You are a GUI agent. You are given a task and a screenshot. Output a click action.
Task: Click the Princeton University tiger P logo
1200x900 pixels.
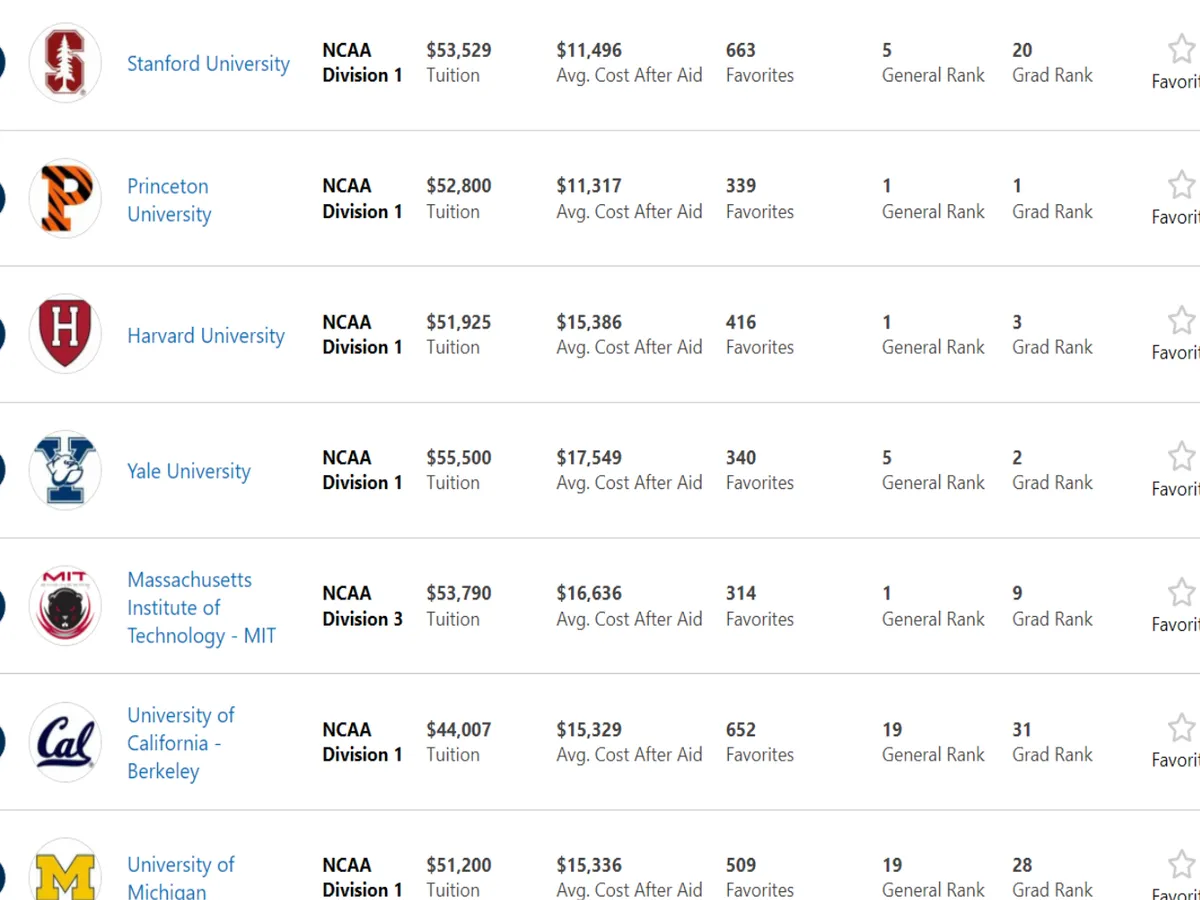point(65,199)
